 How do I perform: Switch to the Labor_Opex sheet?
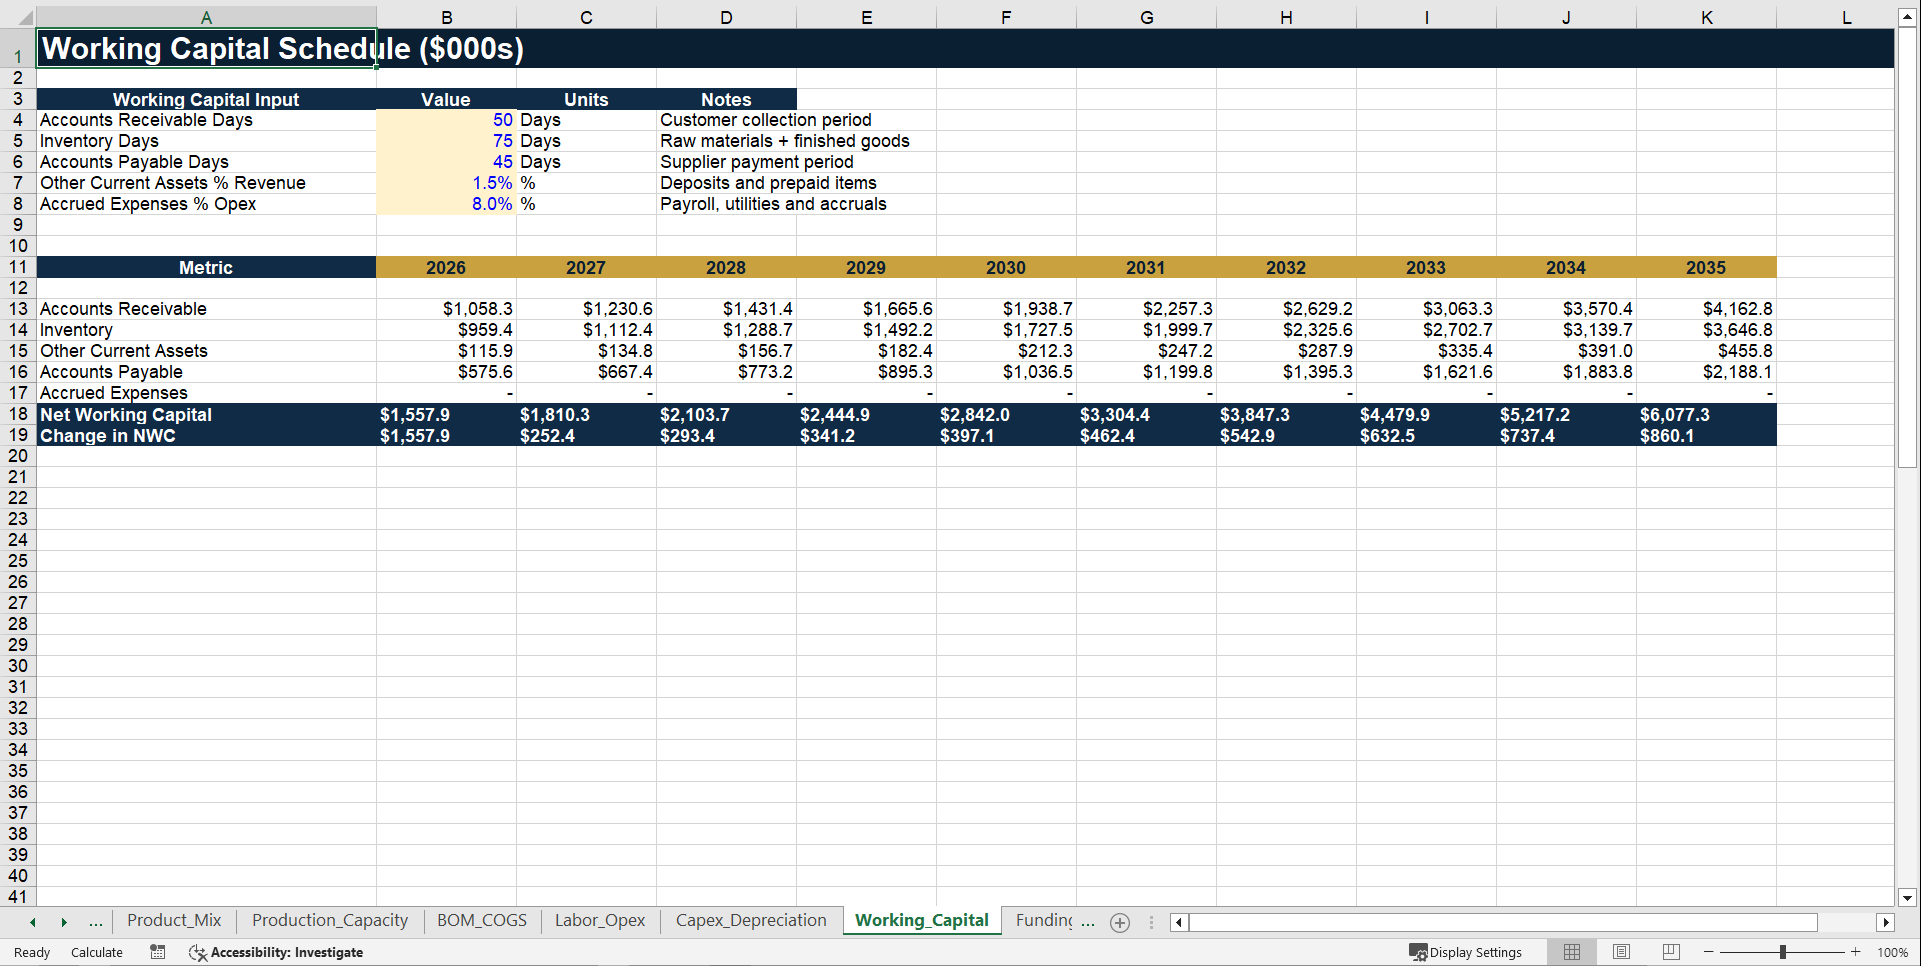[600, 920]
